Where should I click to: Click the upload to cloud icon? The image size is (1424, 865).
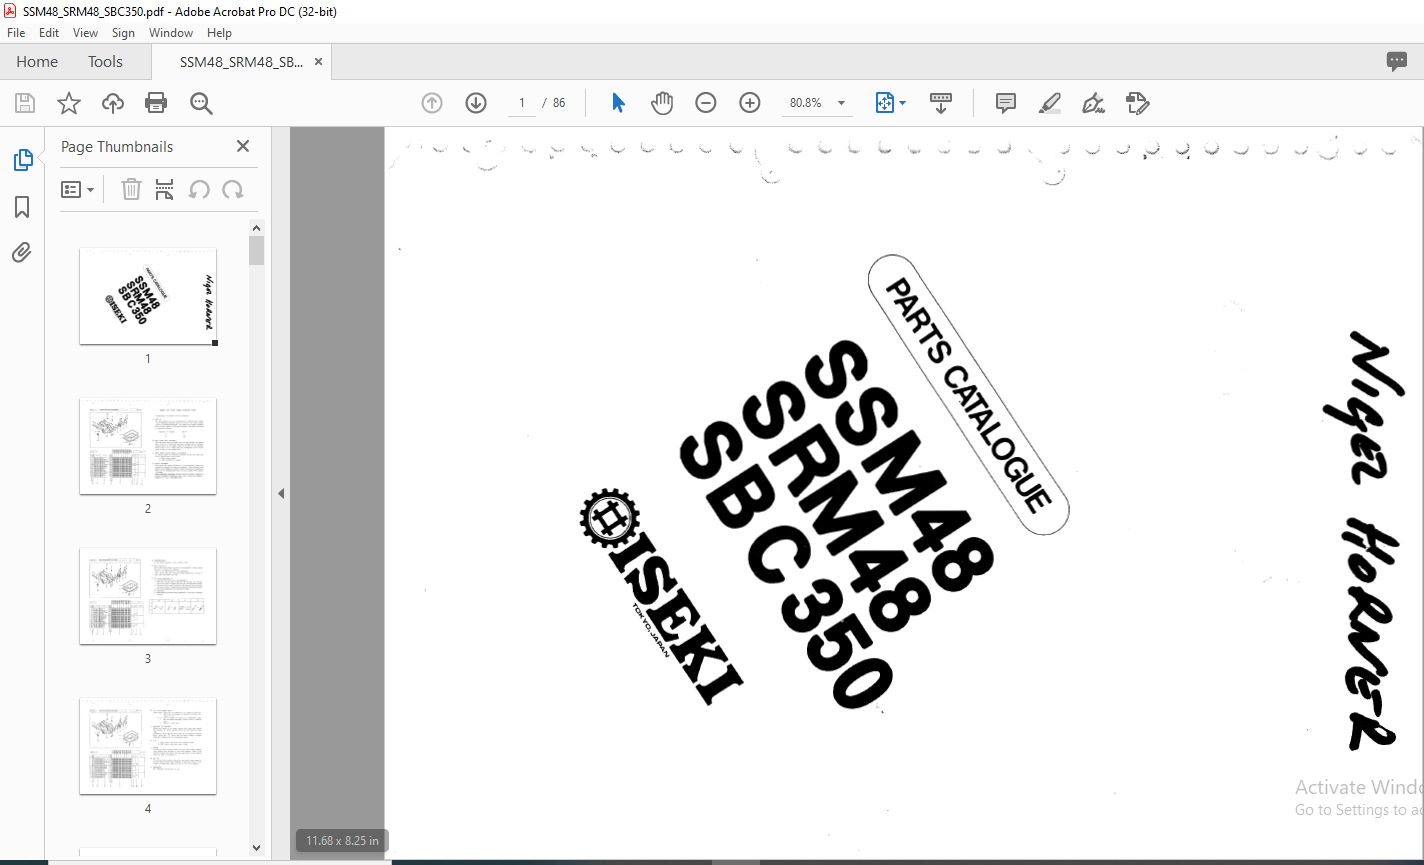pyautogui.click(x=113, y=103)
